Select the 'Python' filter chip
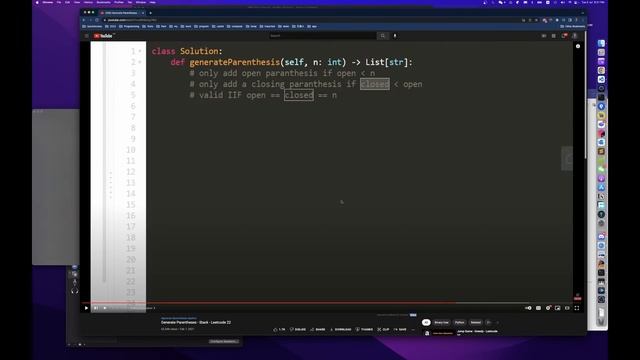The image size is (640, 360). click(459, 322)
